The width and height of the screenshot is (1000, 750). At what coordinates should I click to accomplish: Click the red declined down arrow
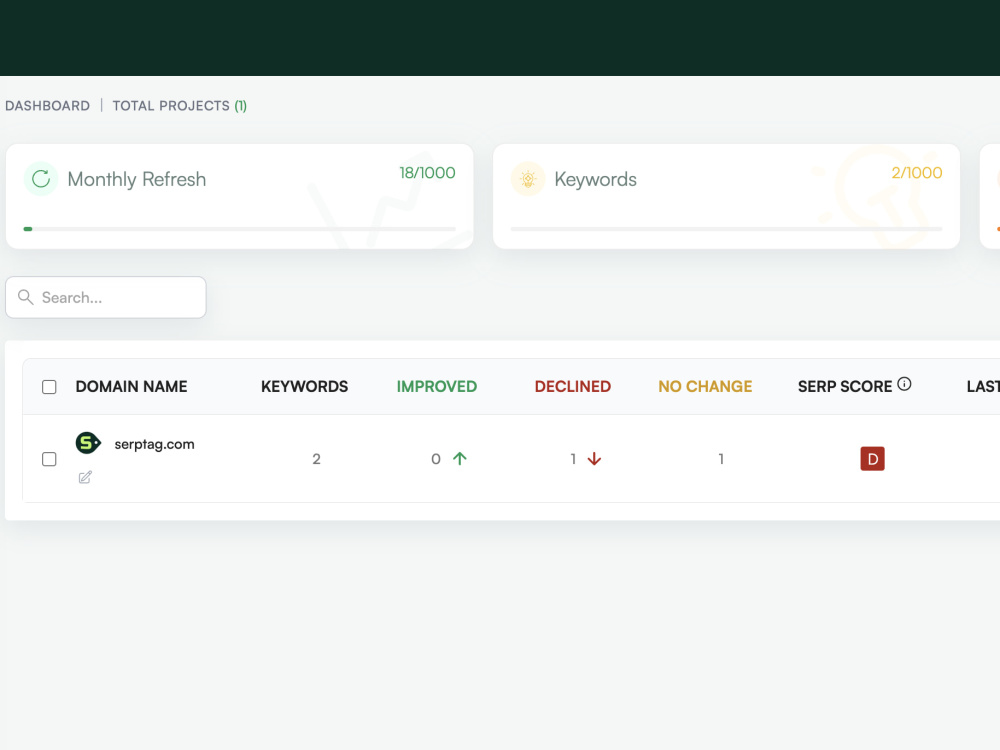[594, 459]
